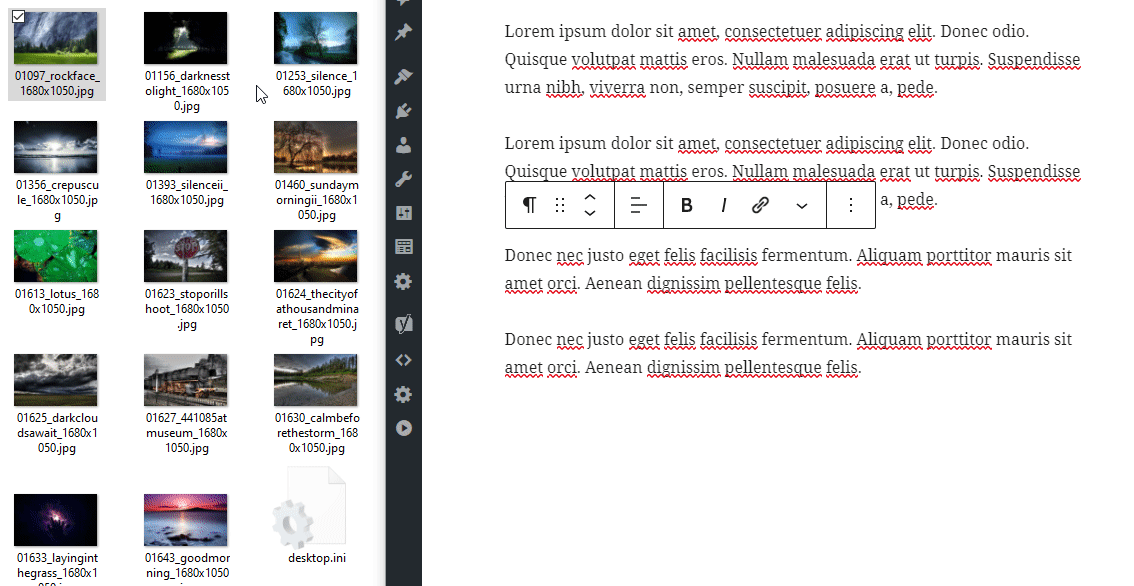Select the 01624_thecityofathousandminaret thumbnail

click(x=315, y=256)
